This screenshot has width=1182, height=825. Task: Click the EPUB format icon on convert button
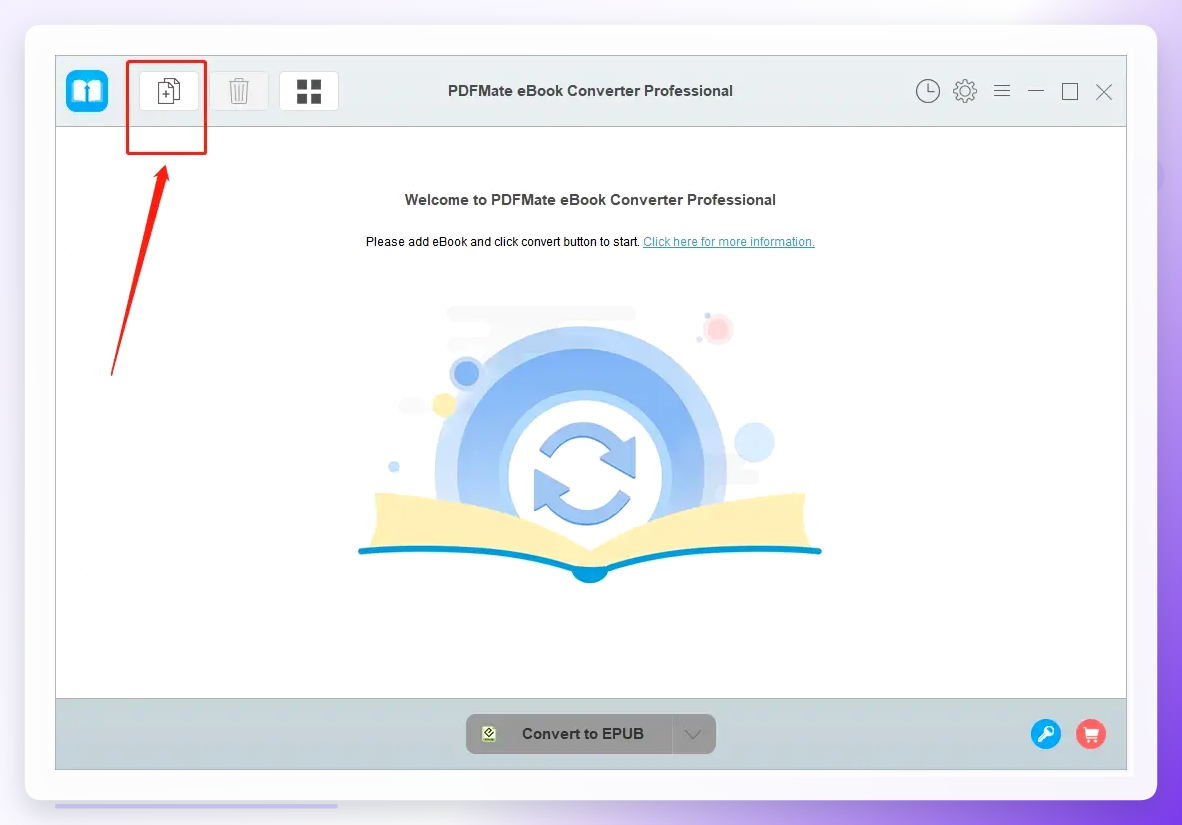[x=488, y=734]
